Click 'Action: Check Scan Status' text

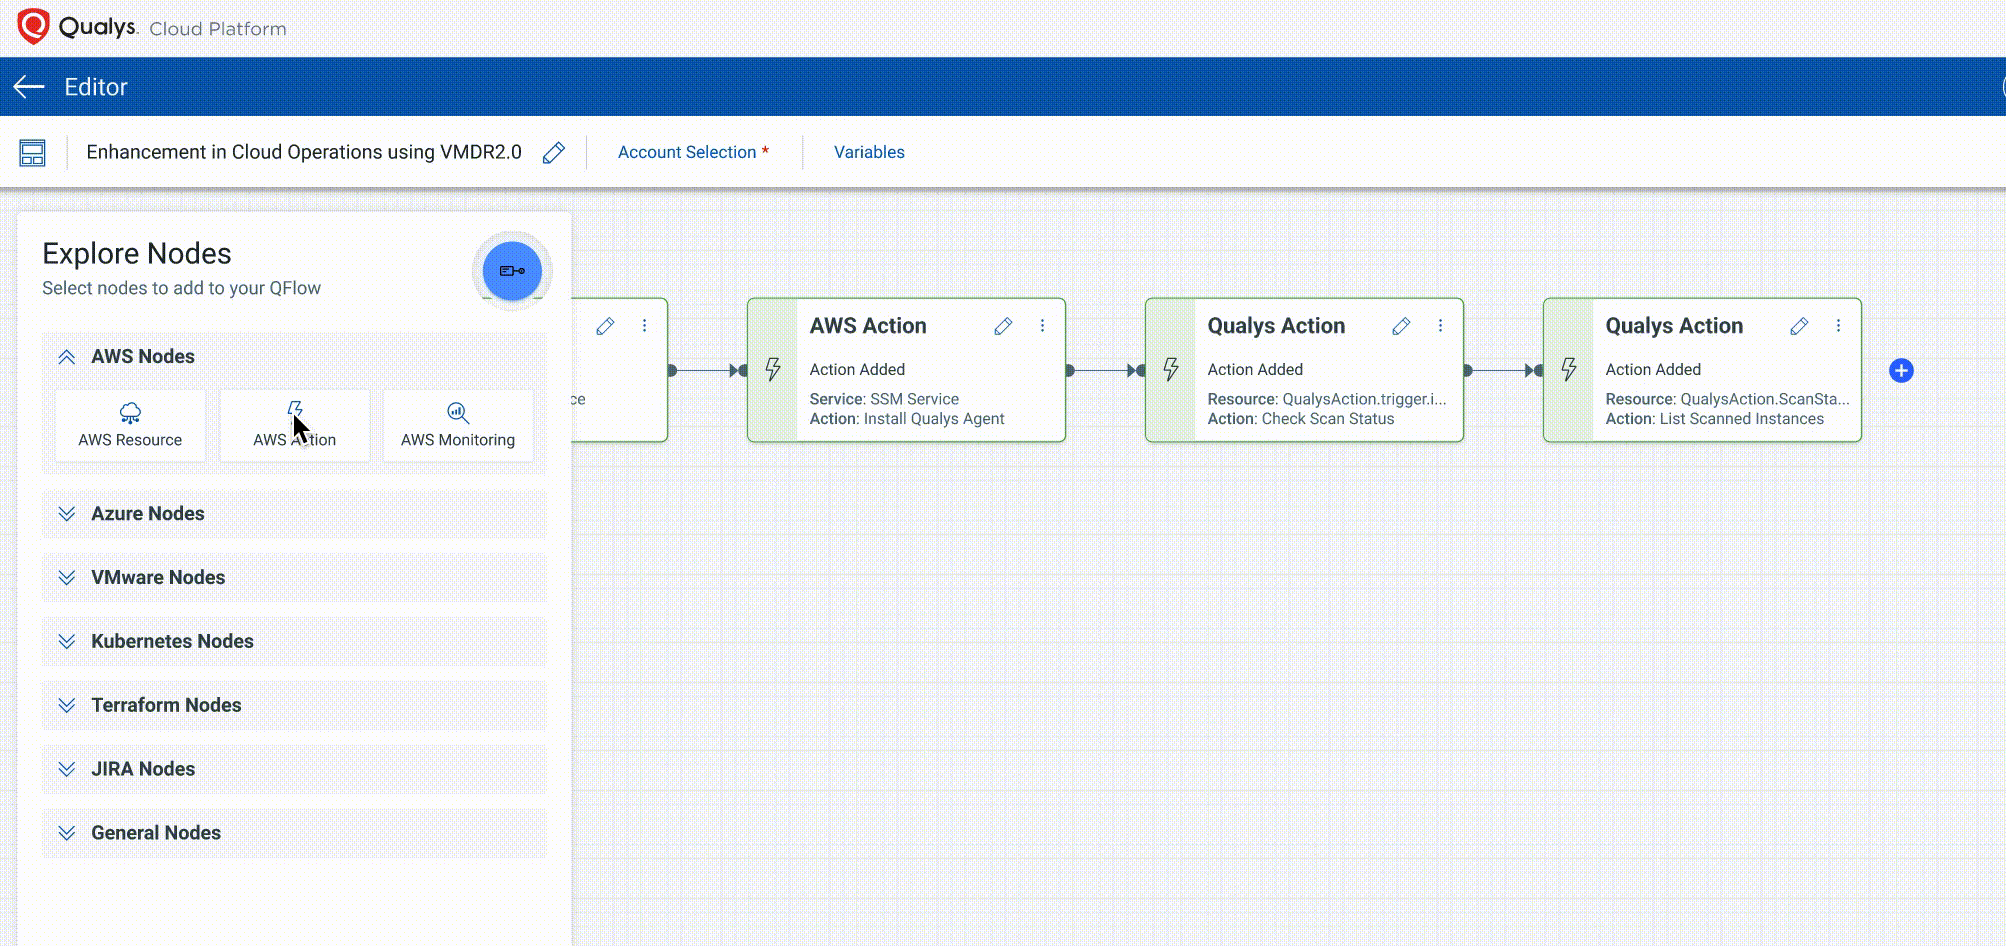pos(1301,419)
